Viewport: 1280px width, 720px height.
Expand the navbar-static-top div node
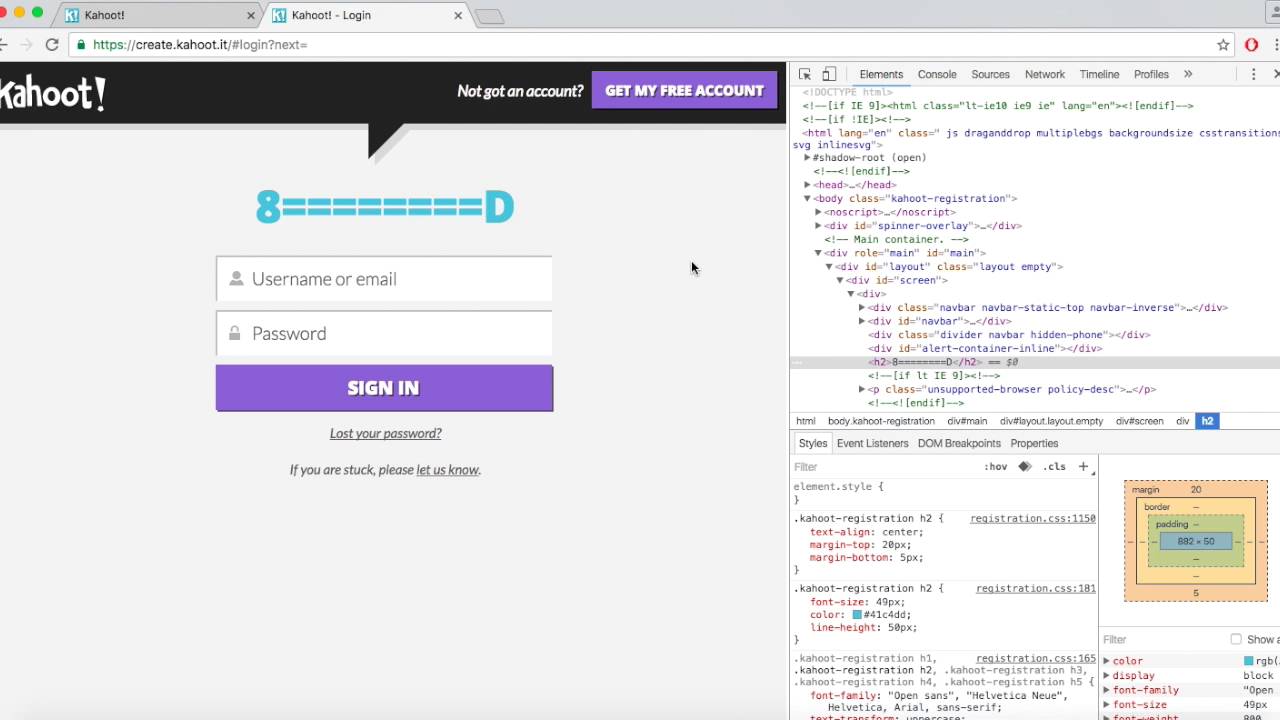point(862,308)
